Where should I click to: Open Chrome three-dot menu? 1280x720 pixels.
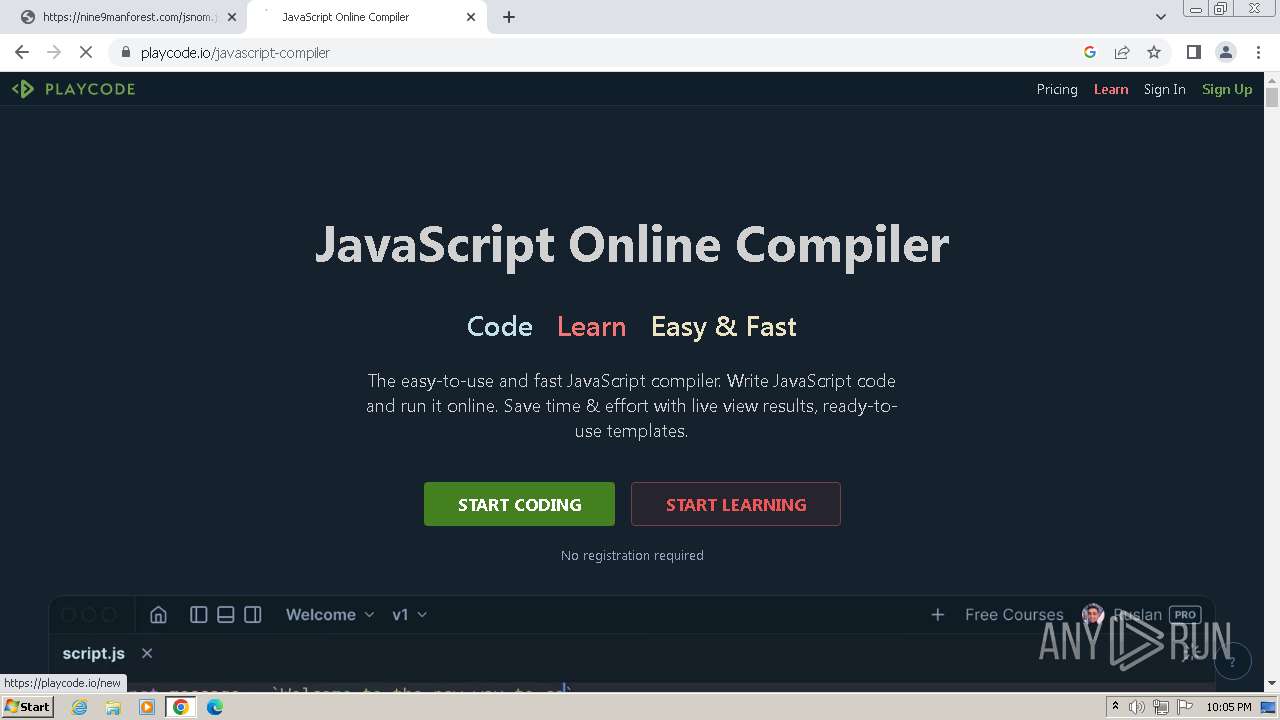(1257, 52)
